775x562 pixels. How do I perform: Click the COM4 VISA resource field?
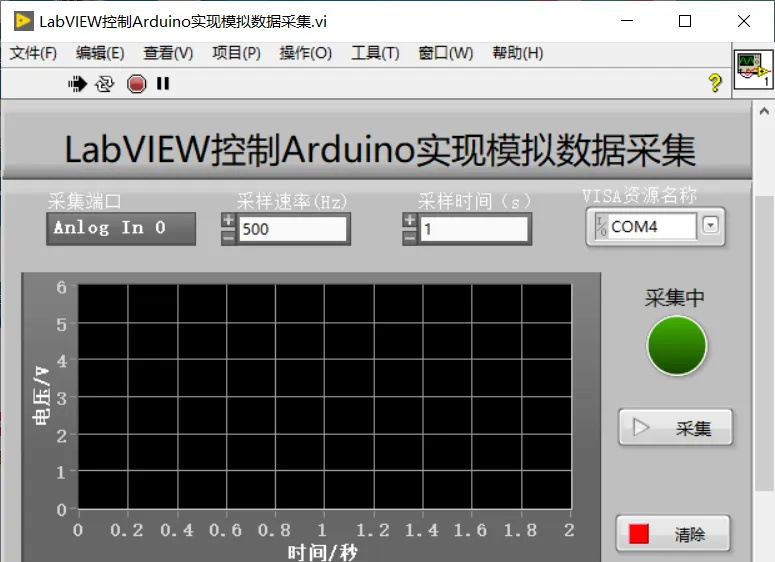(651, 227)
